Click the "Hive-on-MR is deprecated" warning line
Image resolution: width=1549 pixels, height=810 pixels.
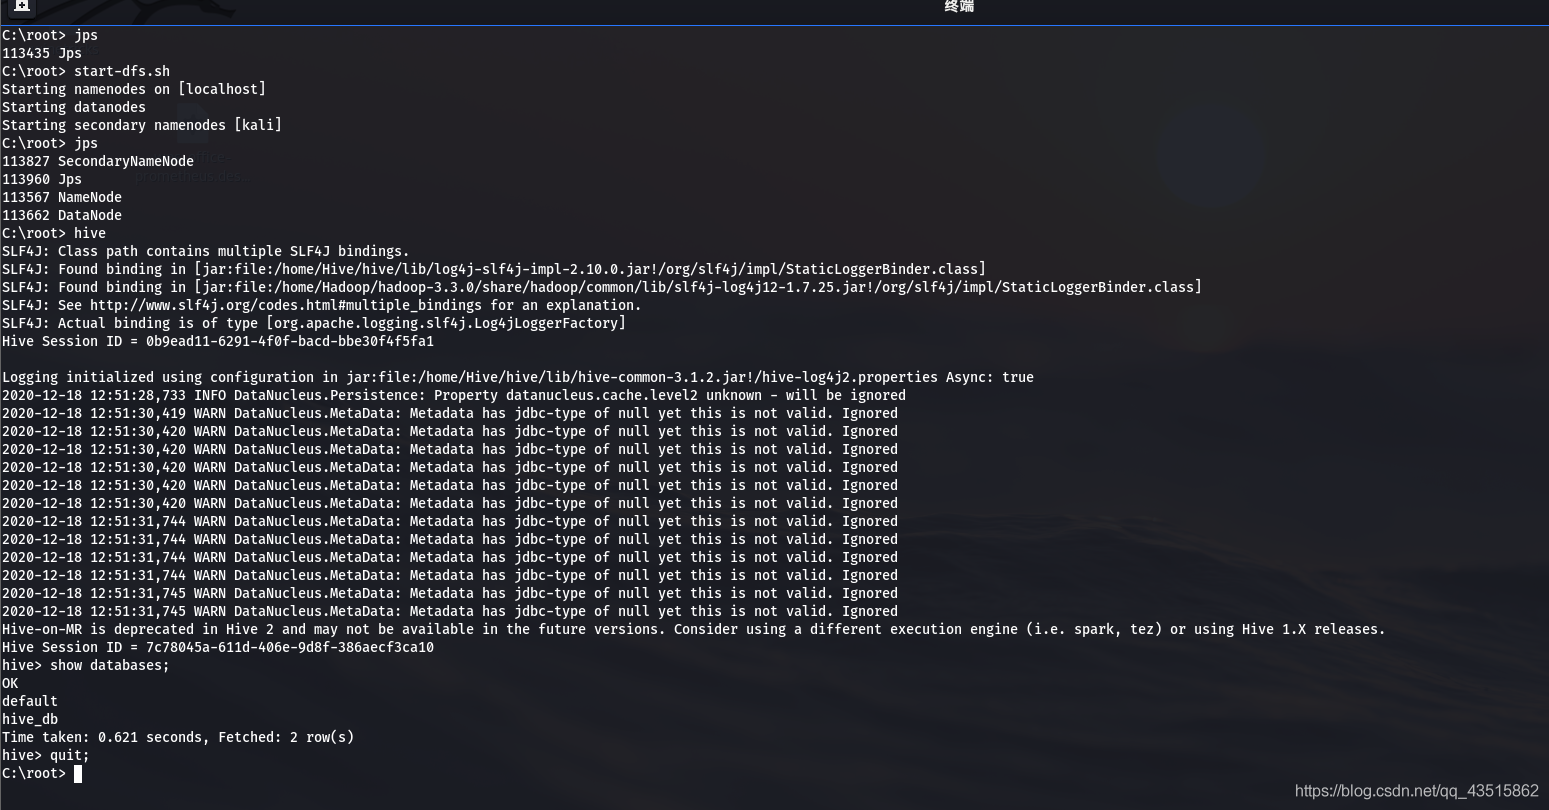click(x=694, y=629)
